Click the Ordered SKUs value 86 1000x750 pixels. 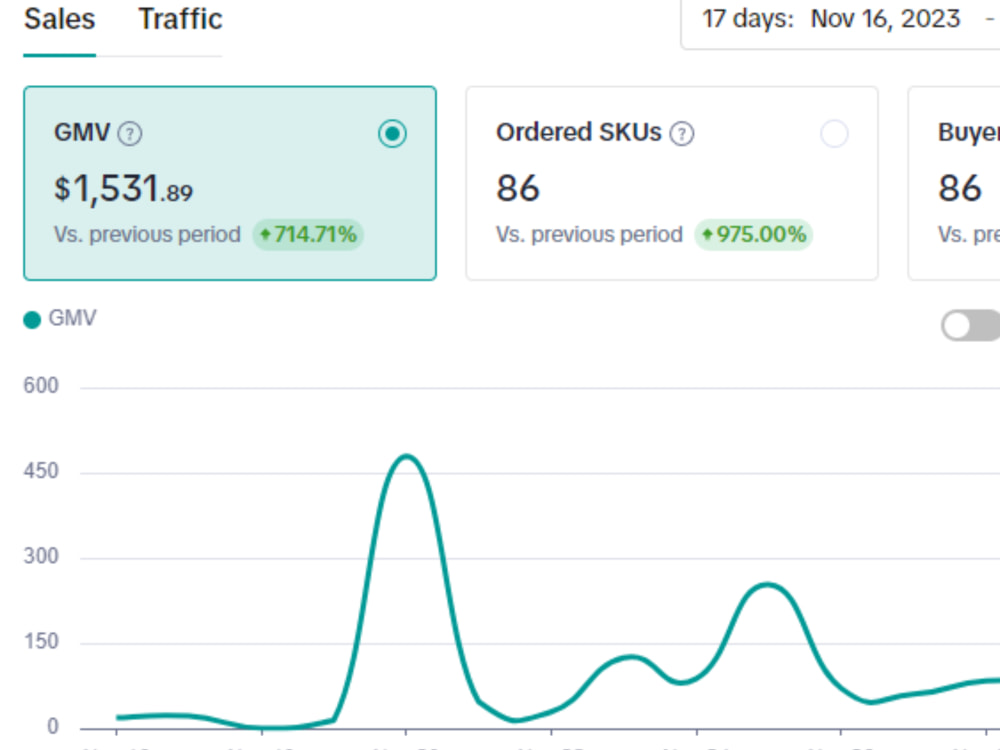(518, 189)
